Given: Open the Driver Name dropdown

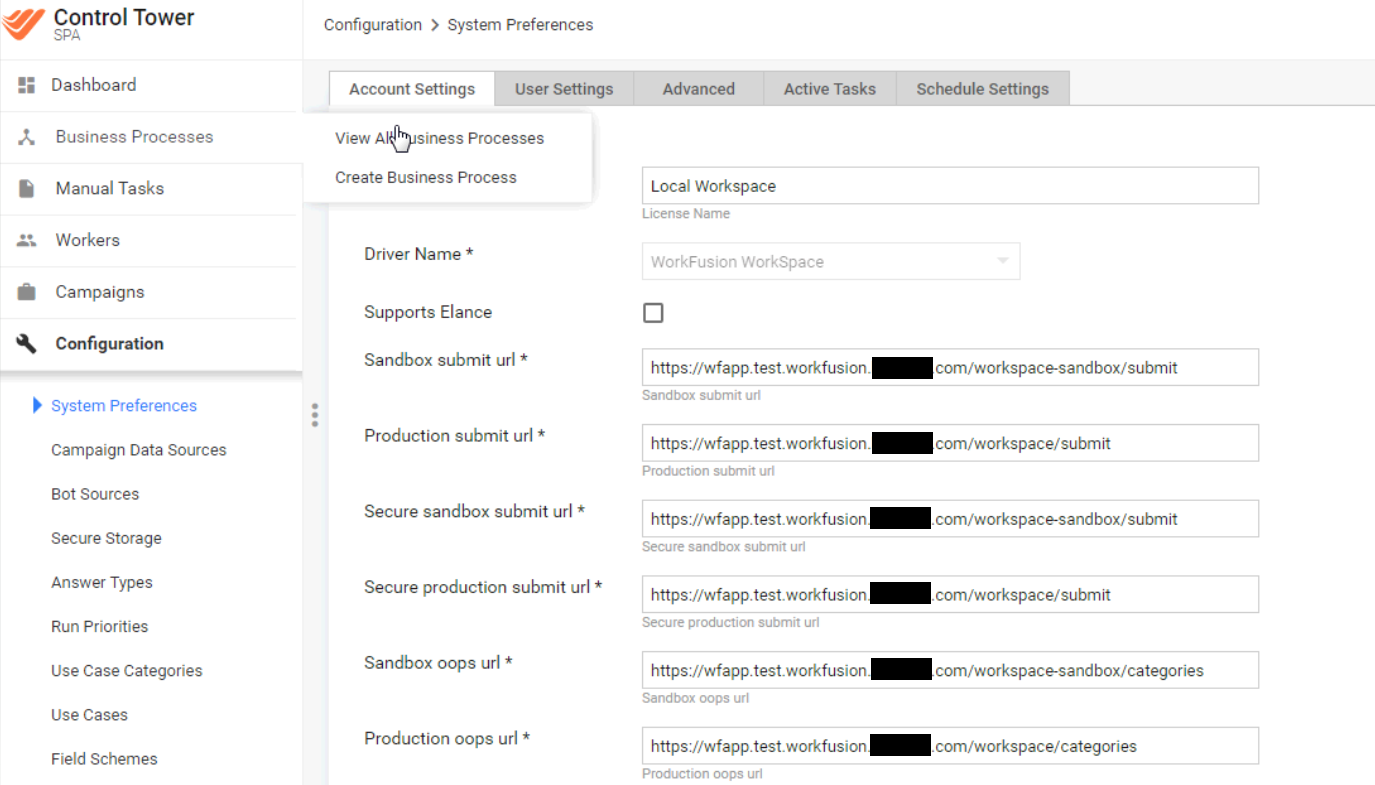Looking at the screenshot, I should pyautogui.click(x=831, y=262).
